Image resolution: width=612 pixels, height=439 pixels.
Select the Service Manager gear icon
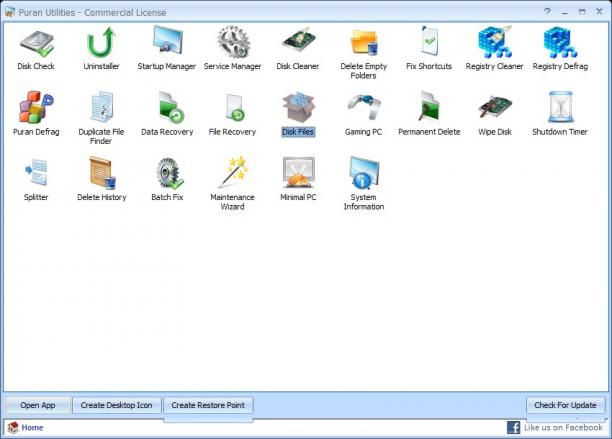(x=233, y=42)
